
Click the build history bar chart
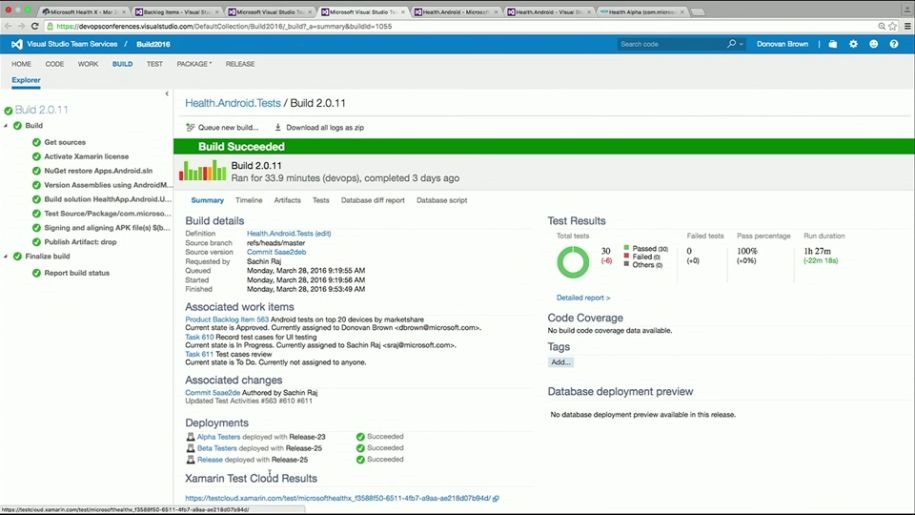[x=202, y=170]
